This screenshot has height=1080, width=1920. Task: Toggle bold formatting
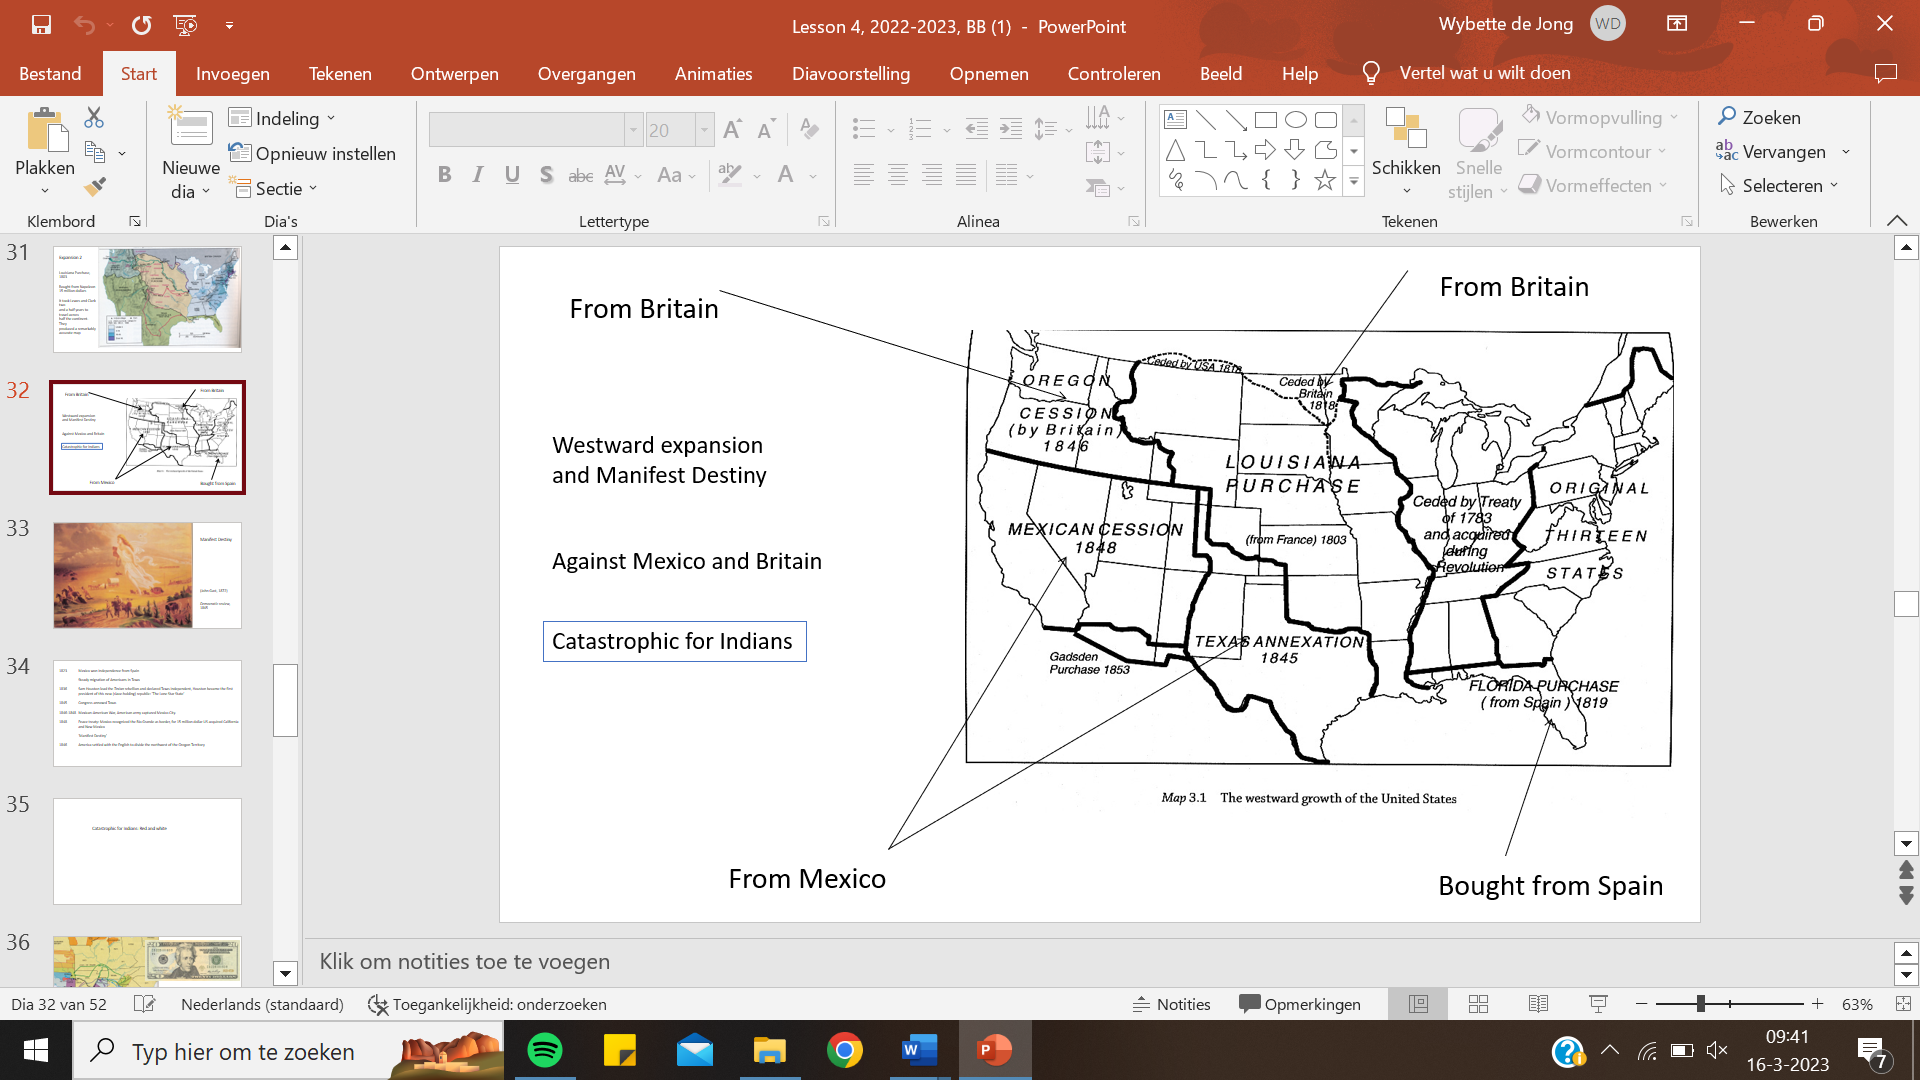click(x=444, y=175)
